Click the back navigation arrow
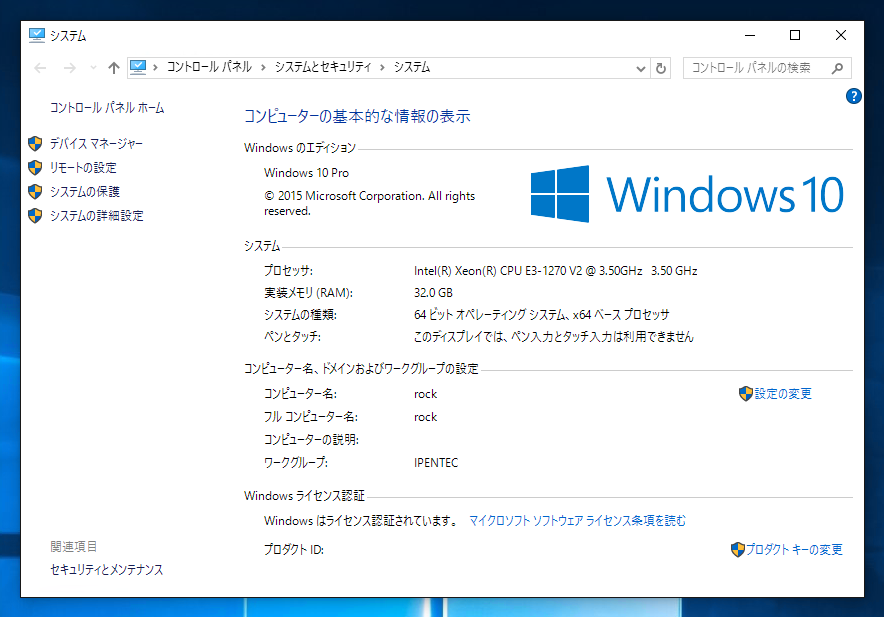The height and width of the screenshot is (617, 884). (x=40, y=68)
